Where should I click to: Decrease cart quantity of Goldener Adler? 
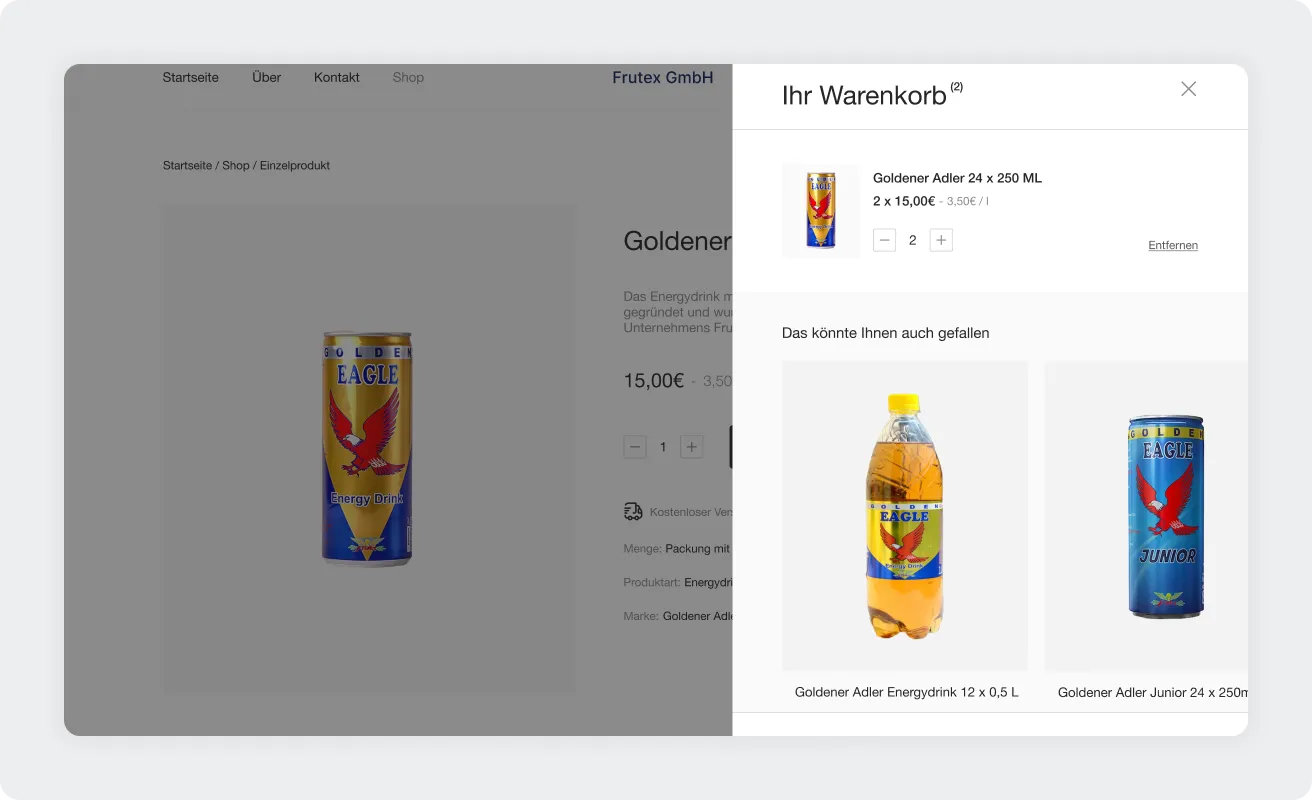(884, 240)
